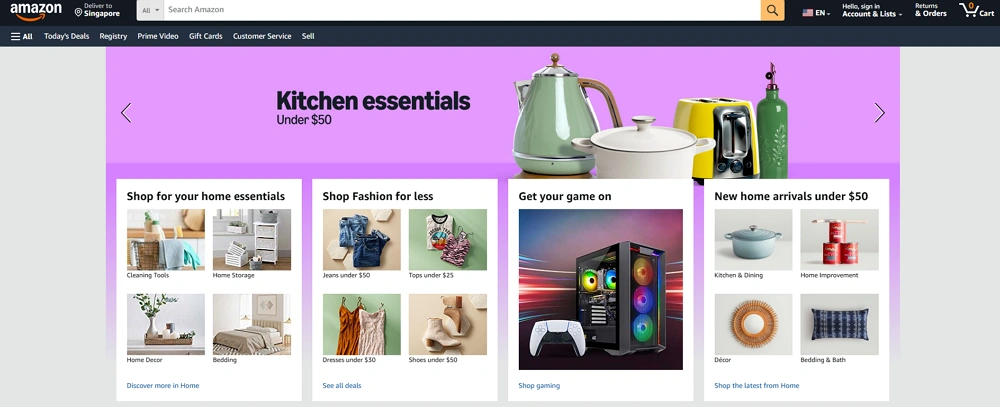The image size is (1000, 407).
Task: Click the Shop gaming link
Action: pyautogui.click(x=539, y=385)
